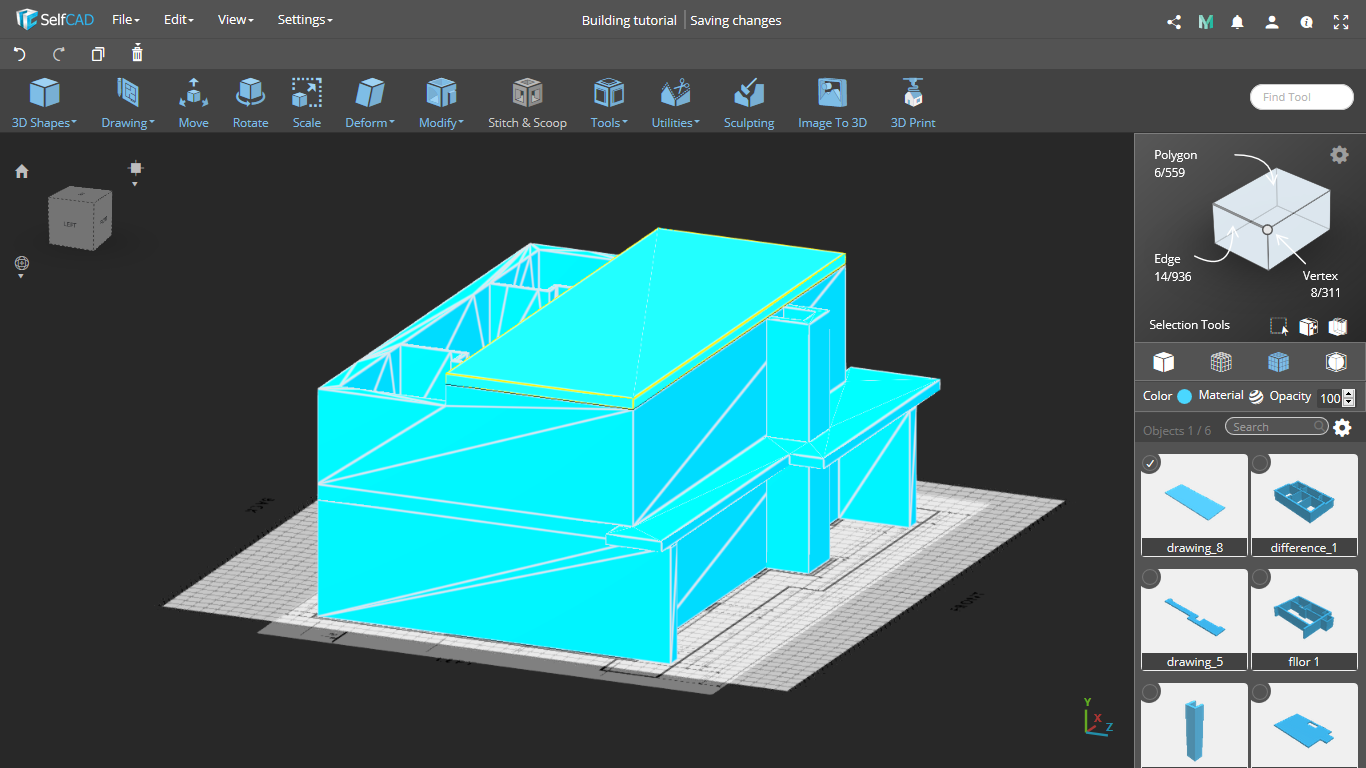Click the Home view icon
Viewport: 1366px width, 768px height.
click(x=22, y=171)
